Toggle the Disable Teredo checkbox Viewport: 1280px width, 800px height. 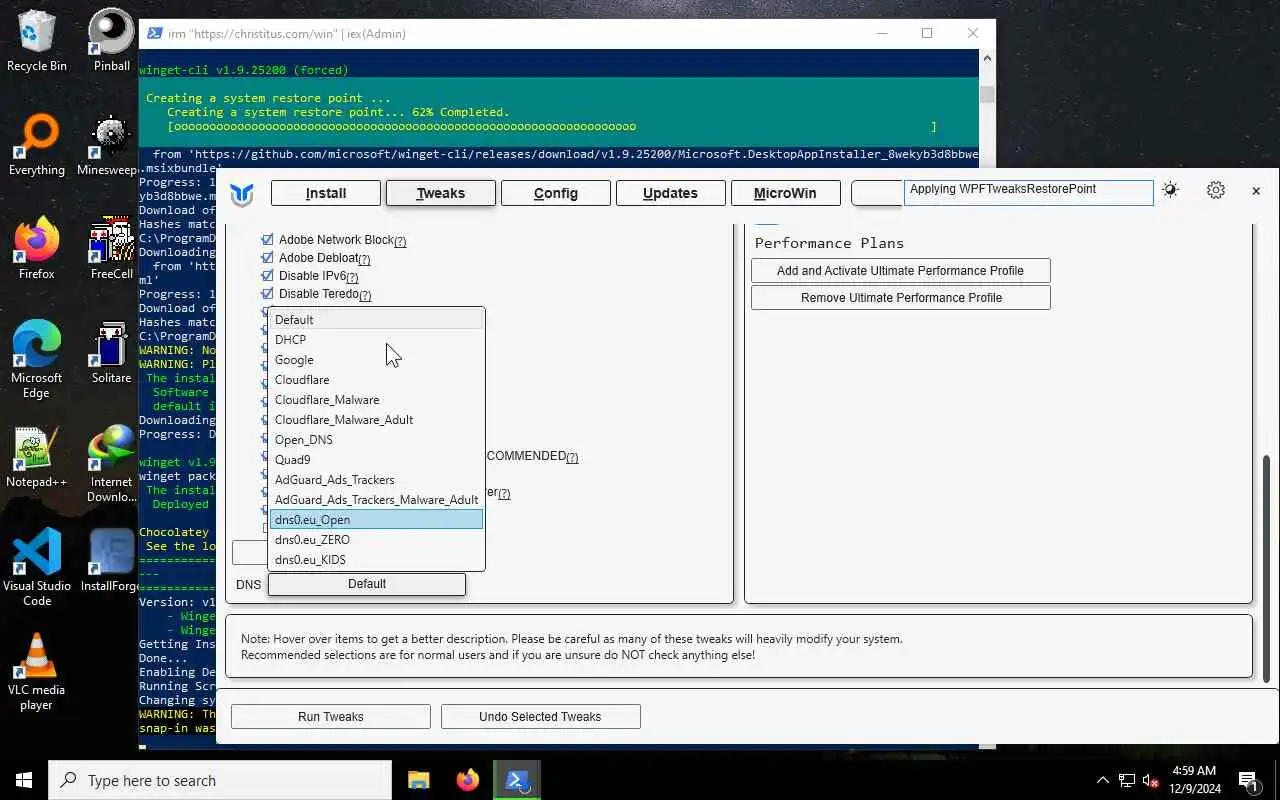point(267,294)
